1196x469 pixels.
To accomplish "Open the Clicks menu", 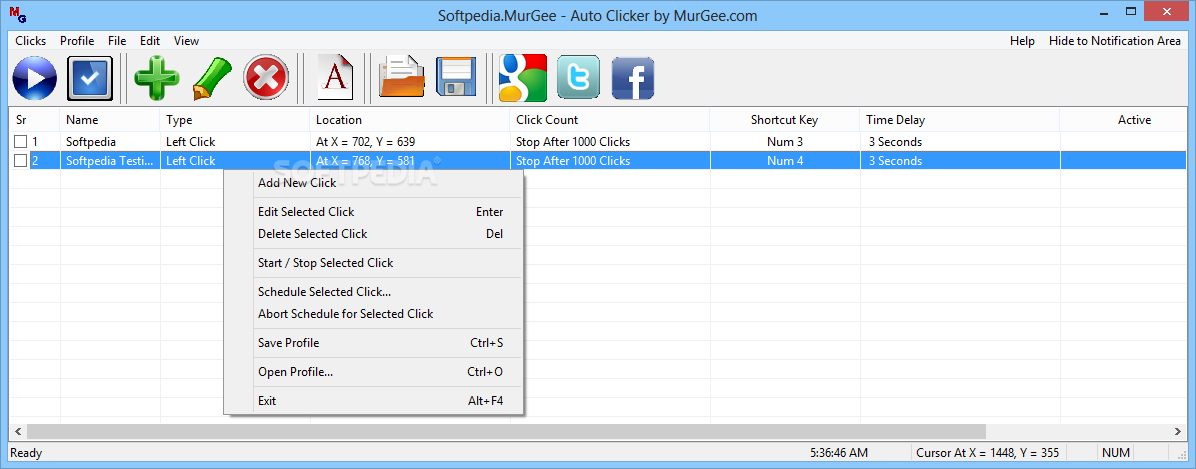I will (31, 41).
